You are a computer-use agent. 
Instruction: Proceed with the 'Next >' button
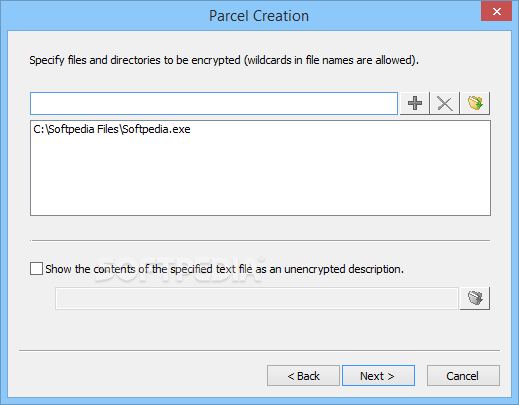click(378, 376)
